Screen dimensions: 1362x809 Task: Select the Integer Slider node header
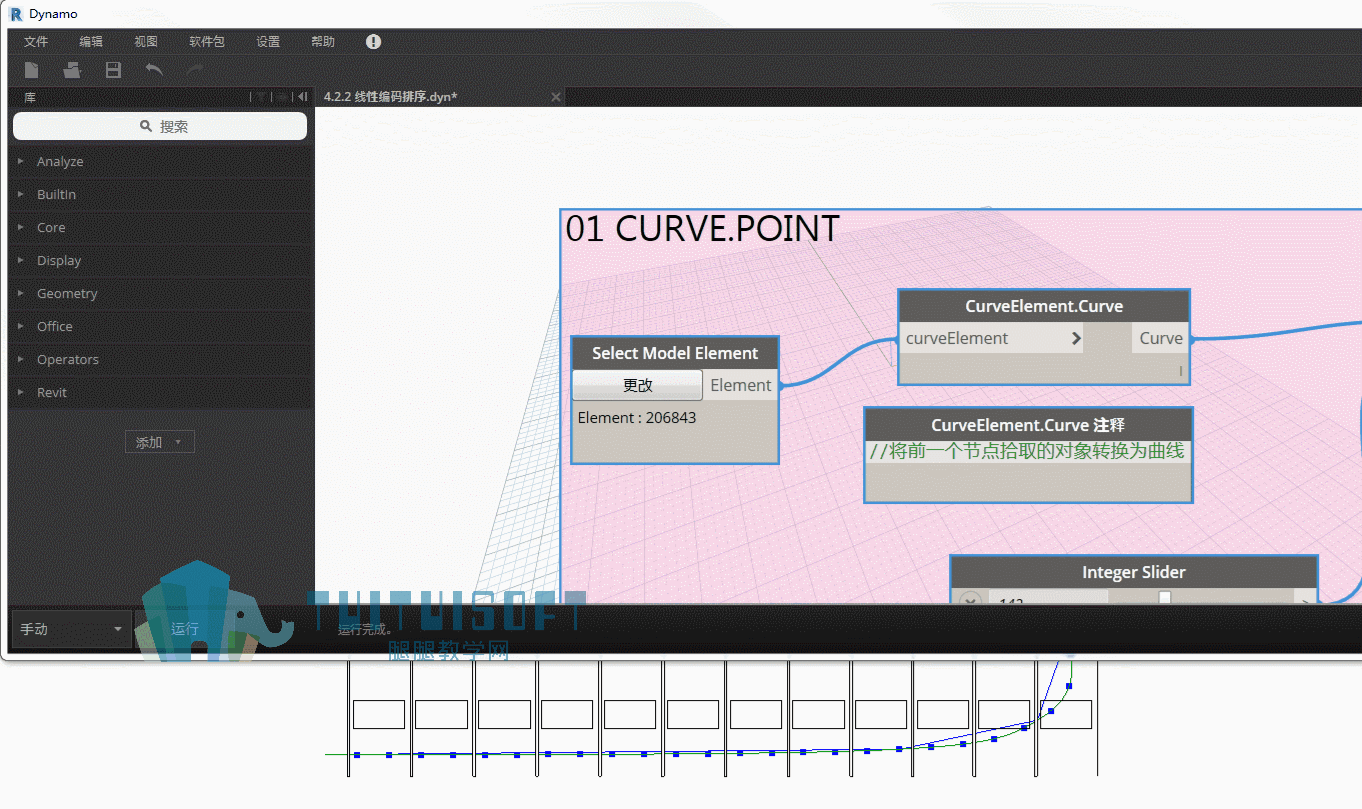point(1134,573)
